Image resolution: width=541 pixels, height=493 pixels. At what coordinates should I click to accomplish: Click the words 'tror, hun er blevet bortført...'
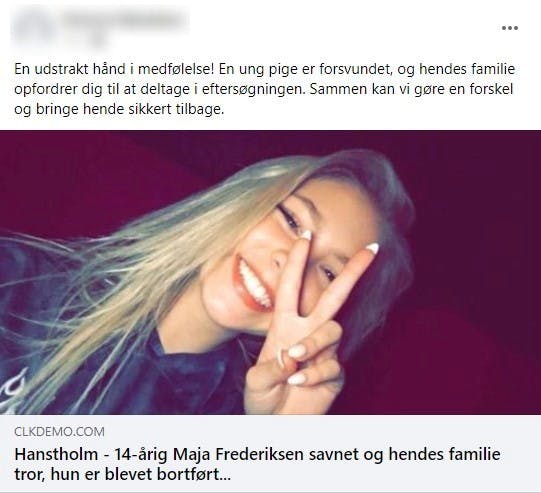(x=122, y=475)
